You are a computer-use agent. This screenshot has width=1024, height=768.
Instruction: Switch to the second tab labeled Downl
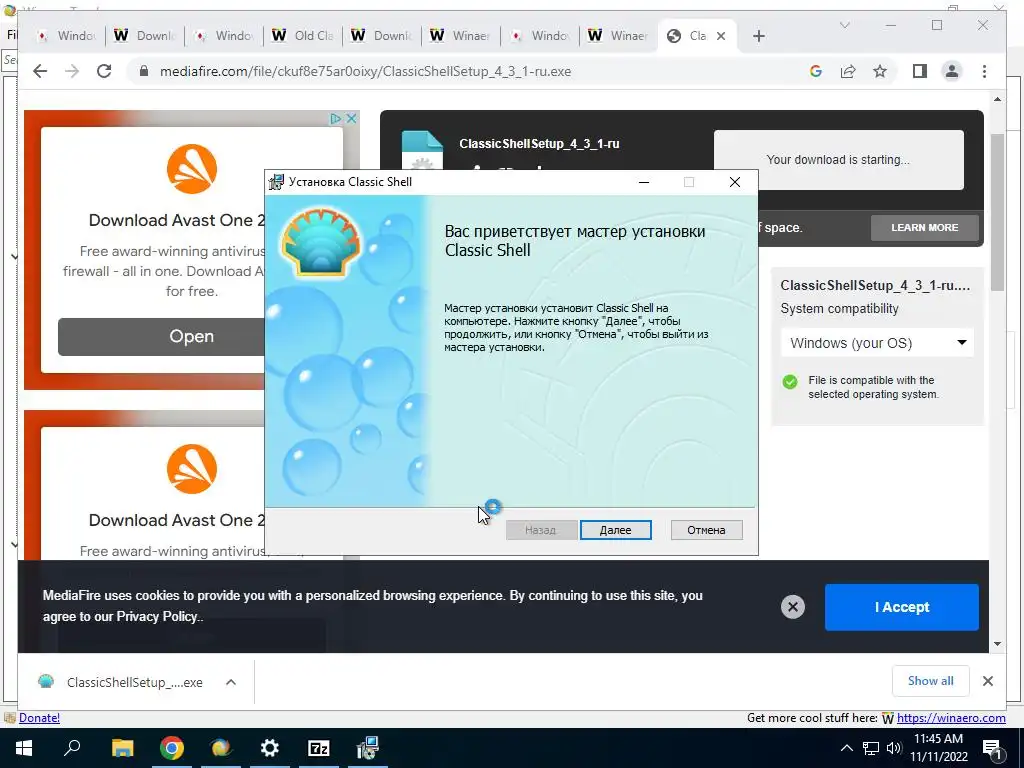pyautogui.click(x=144, y=36)
